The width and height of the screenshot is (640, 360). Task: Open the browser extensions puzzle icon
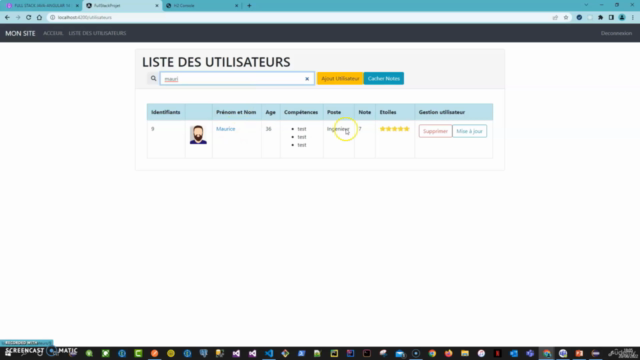point(600,18)
